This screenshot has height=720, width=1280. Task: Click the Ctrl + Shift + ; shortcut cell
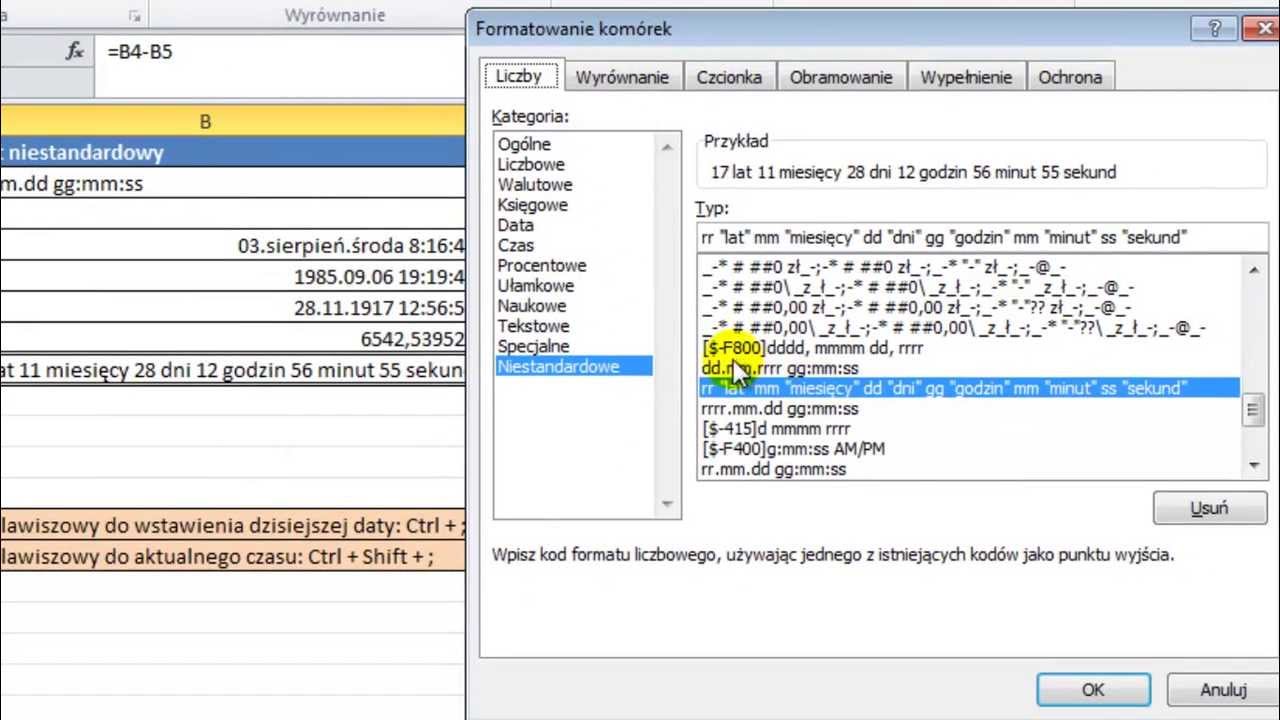click(232, 556)
